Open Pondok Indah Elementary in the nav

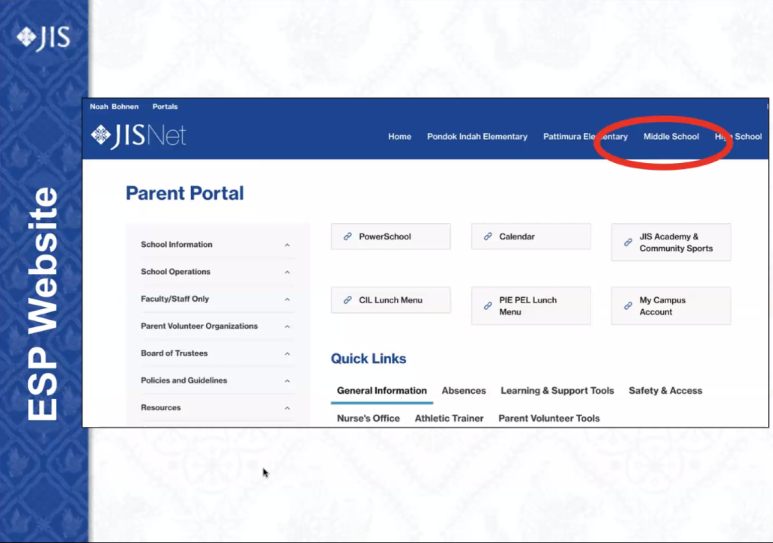click(477, 137)
